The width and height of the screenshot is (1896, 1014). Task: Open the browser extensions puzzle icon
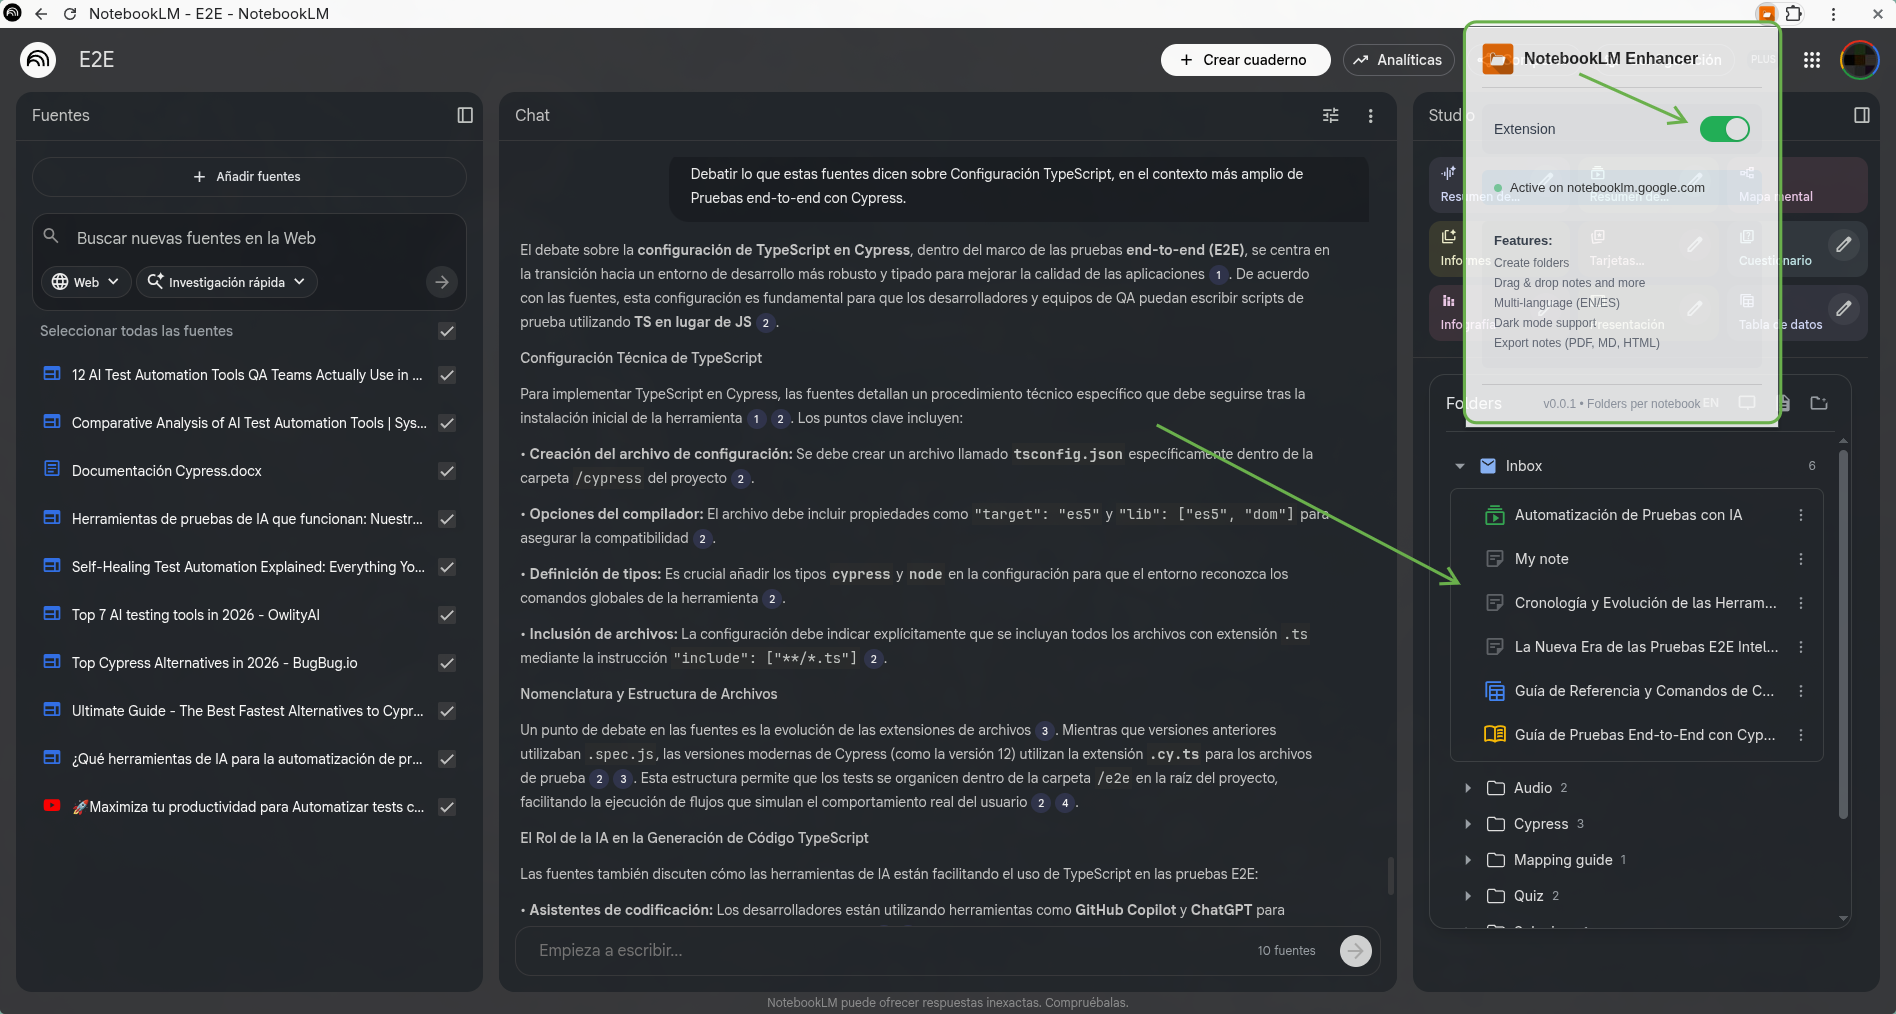[x=1794, y=14]
